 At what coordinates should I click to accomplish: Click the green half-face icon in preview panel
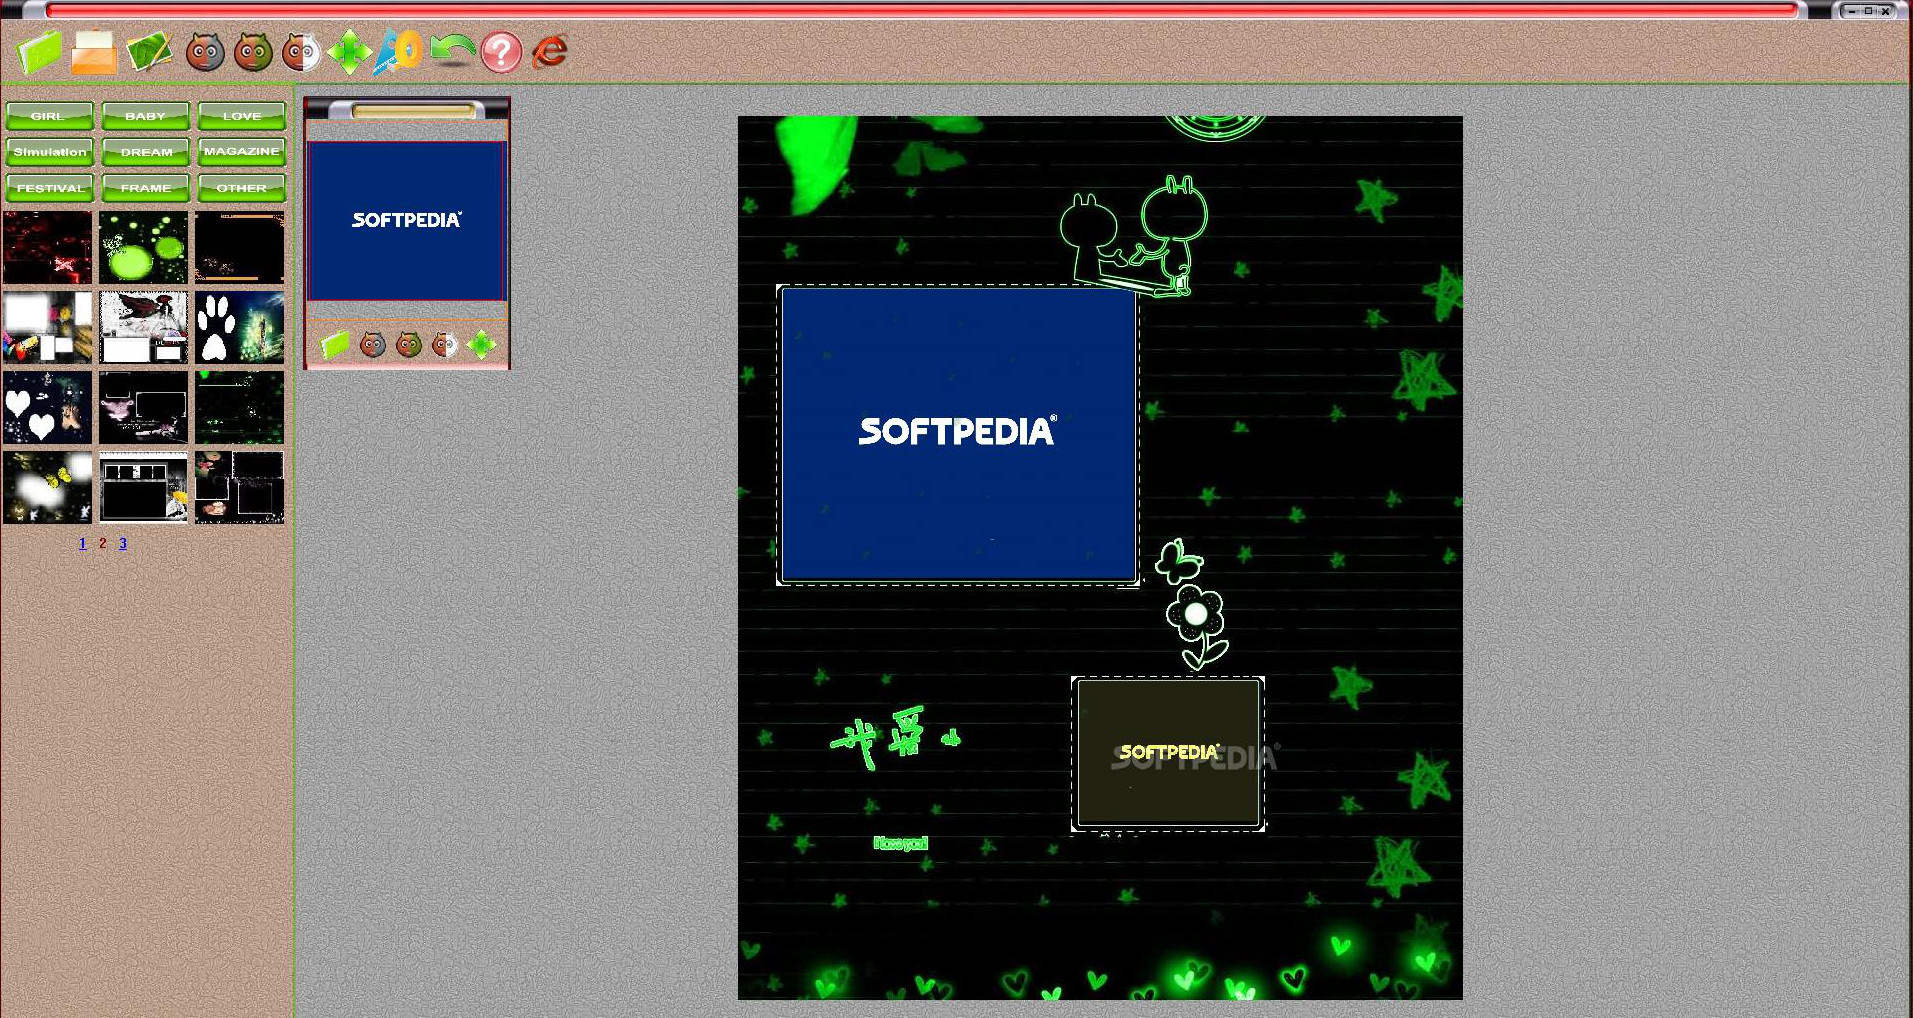(409, 345)
